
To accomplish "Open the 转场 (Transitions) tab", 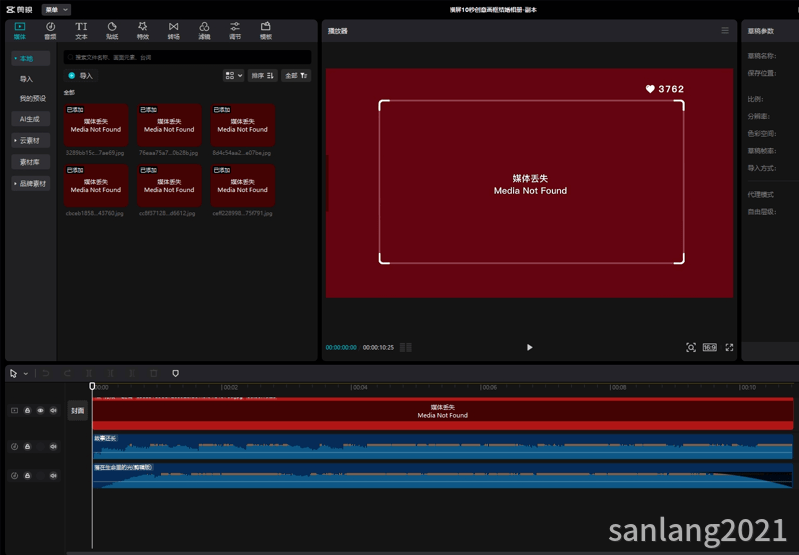I will 174,31.
